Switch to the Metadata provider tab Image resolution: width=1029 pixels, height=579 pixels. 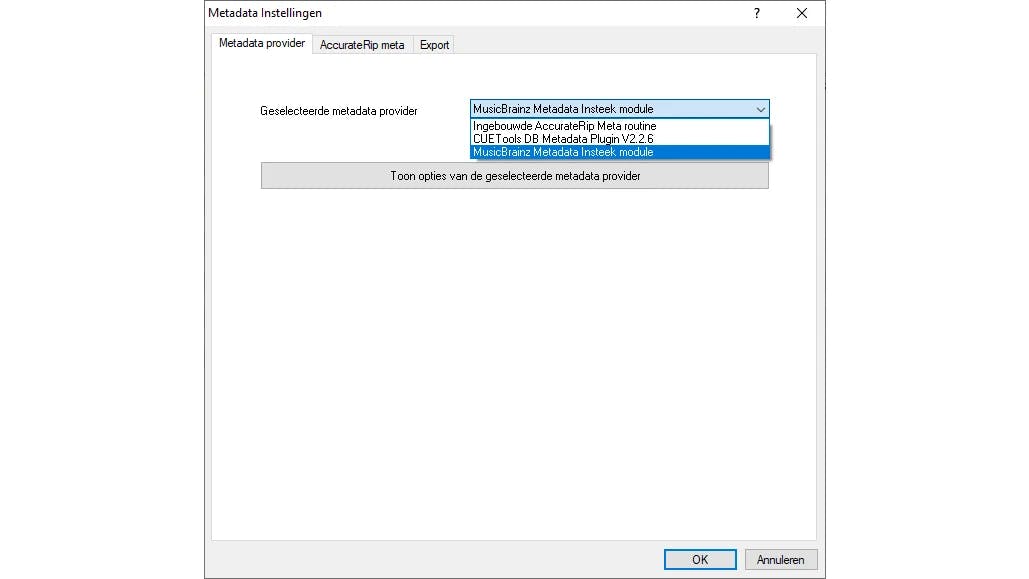click(x=262, y=43)
